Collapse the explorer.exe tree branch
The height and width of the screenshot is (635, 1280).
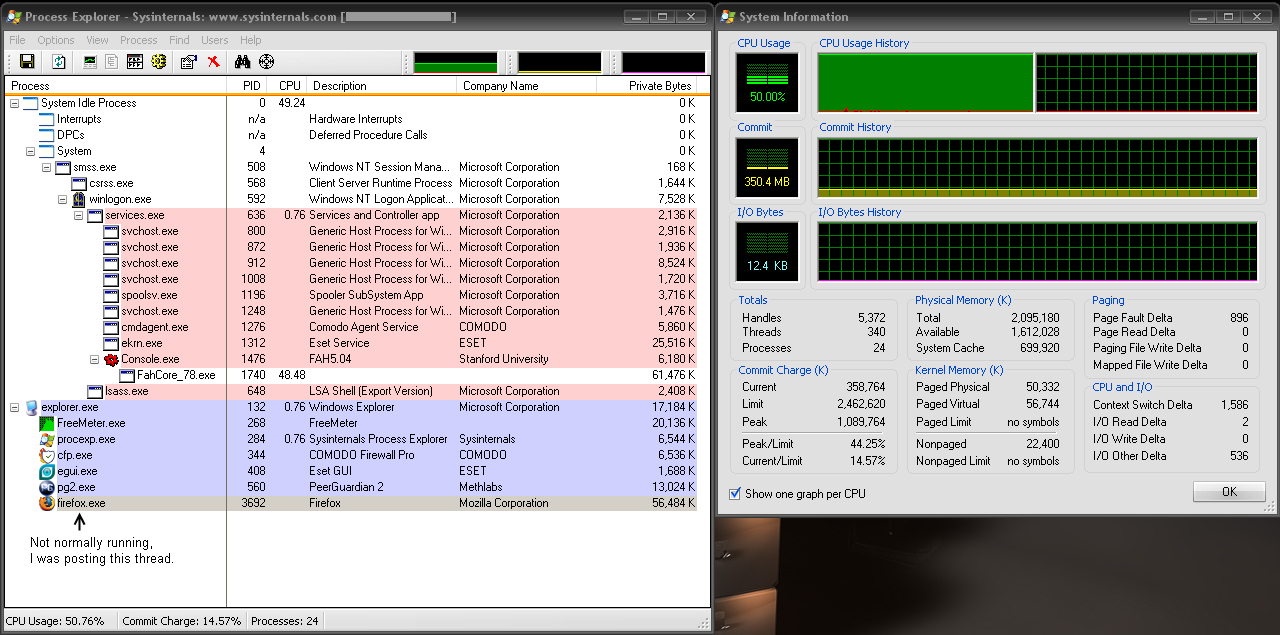click(x=14, y=407)
